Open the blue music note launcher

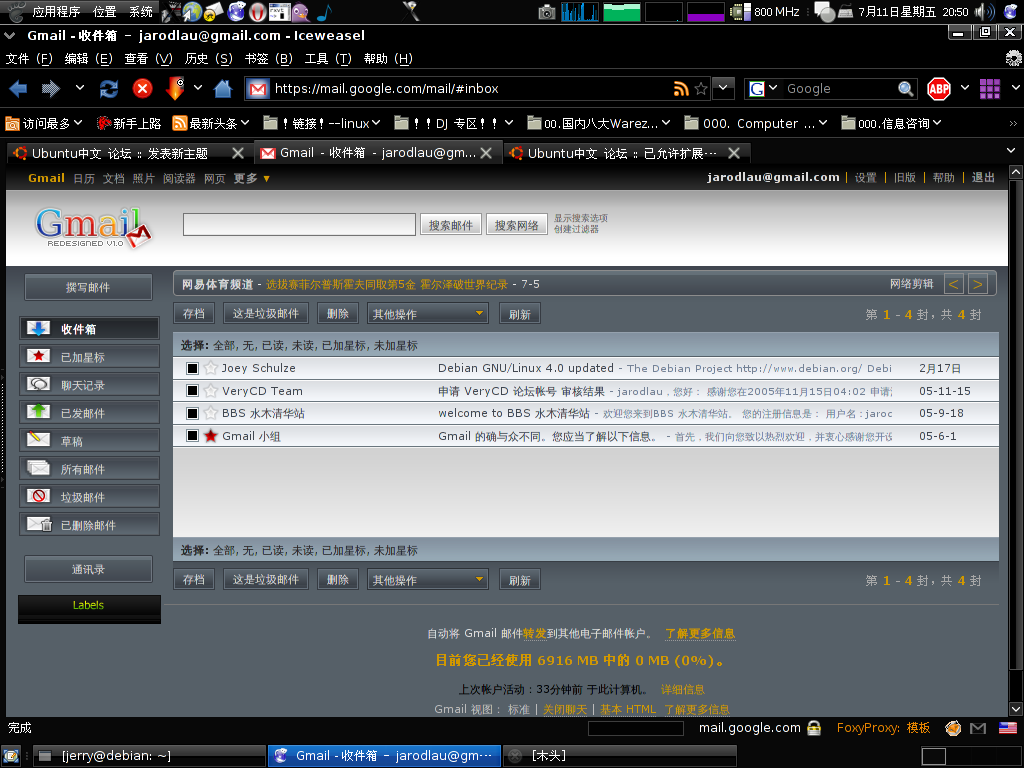pyautogui.click(x=324, y=11)
